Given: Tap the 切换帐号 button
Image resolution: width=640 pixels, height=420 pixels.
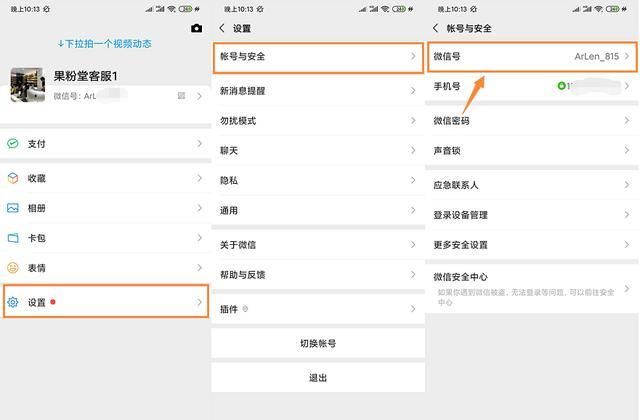Looking at the screenshot, I should click(x=318, y=343).
